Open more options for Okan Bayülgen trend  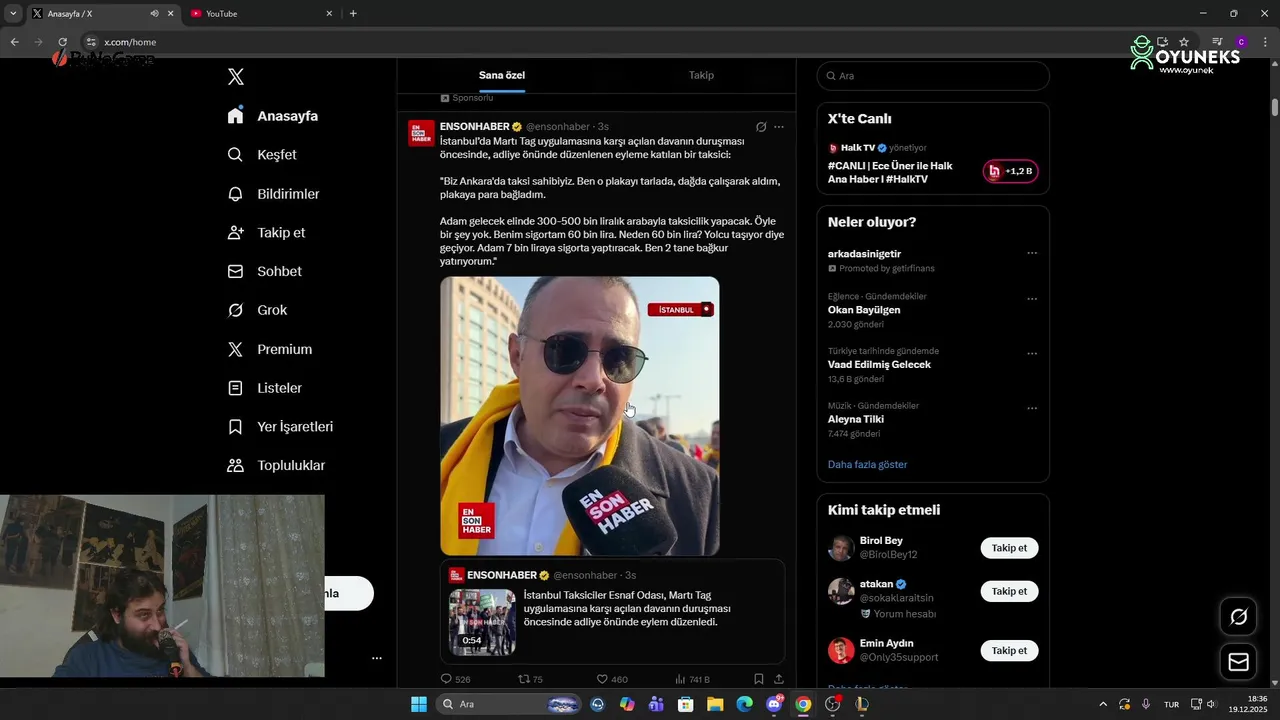[1032, 299]
